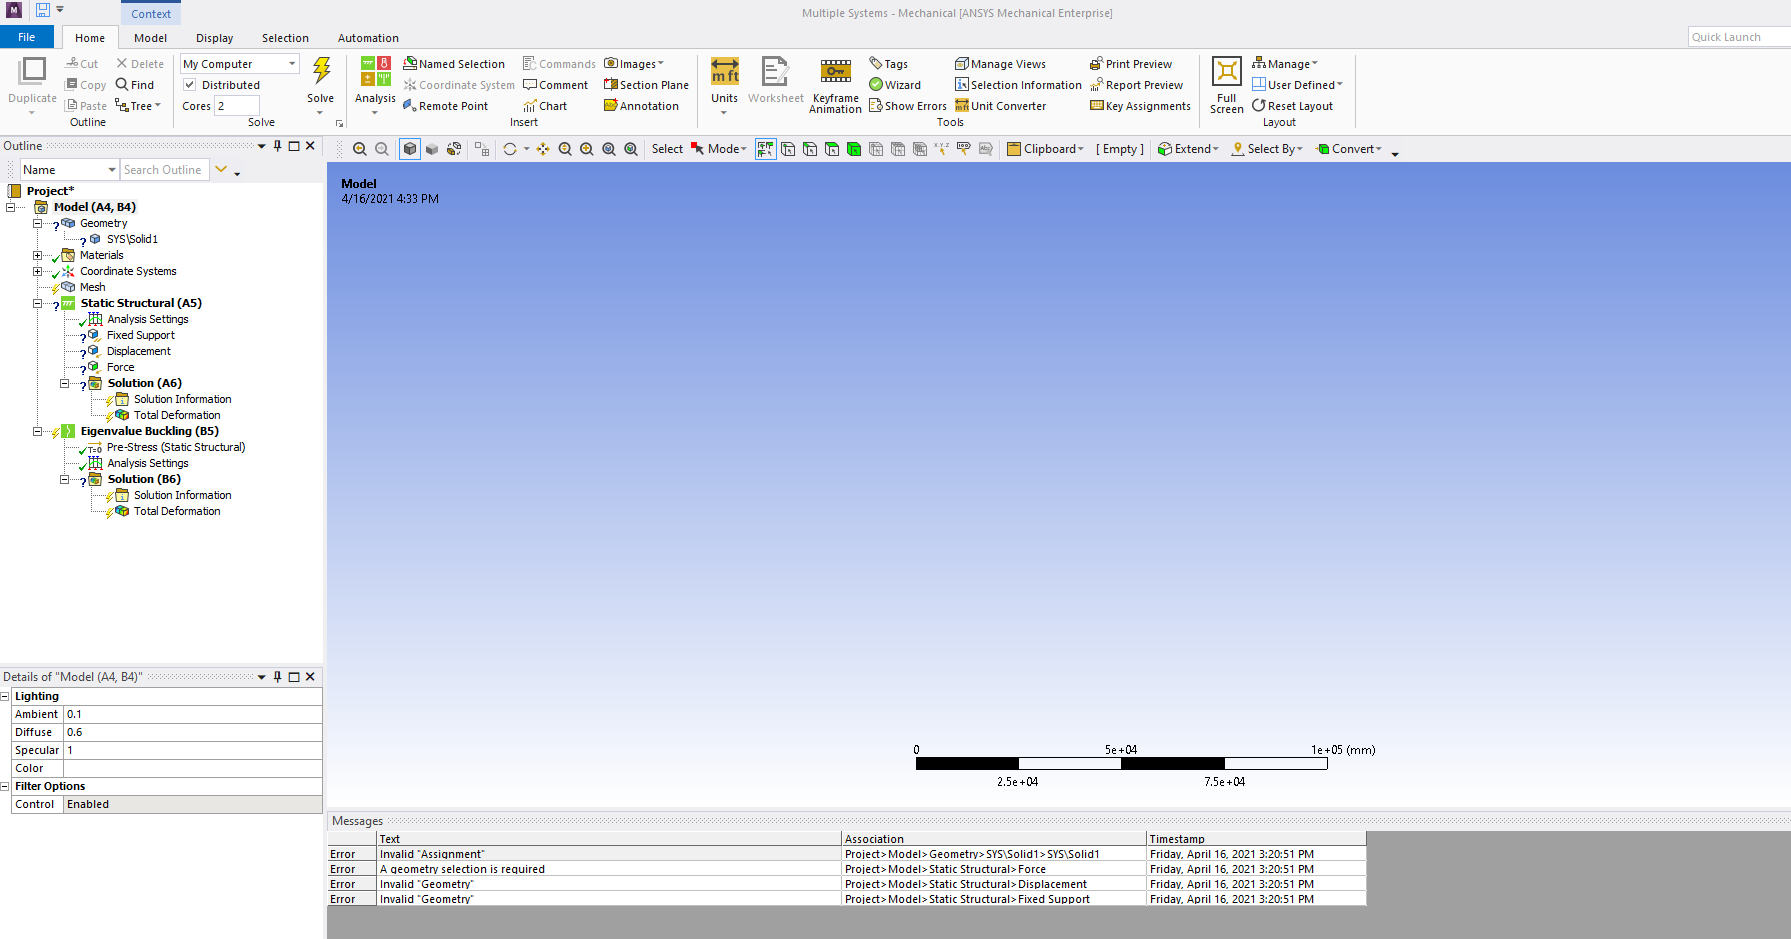
Task: Select the Rotate view tool
Action: (510, 149)
